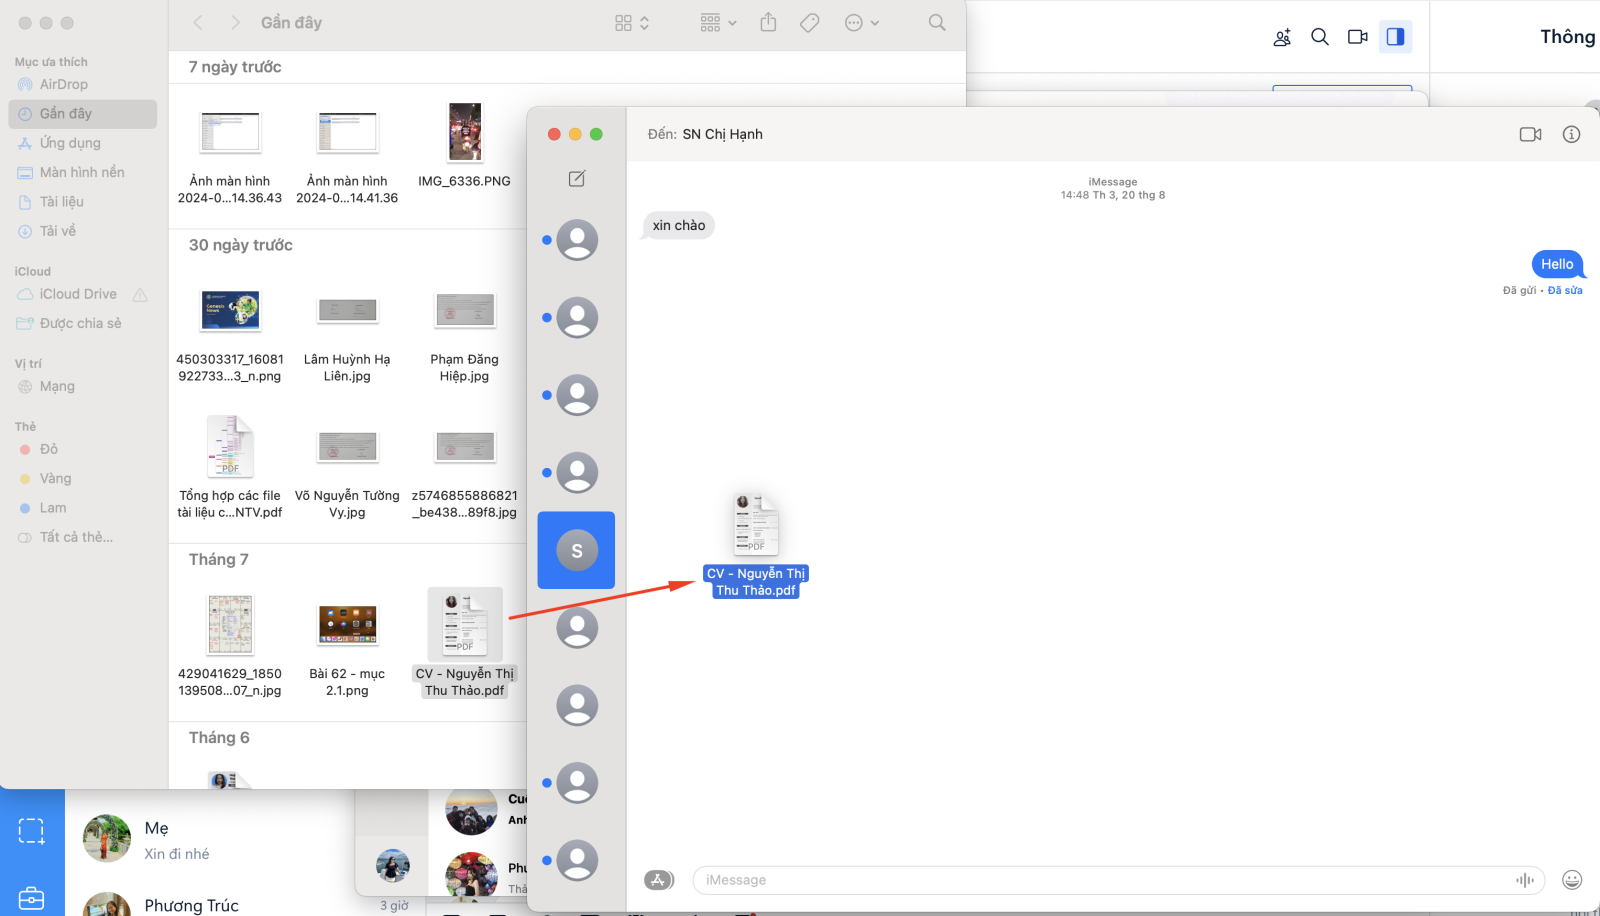Click the Hello message bubble

tap(1558, 264)
